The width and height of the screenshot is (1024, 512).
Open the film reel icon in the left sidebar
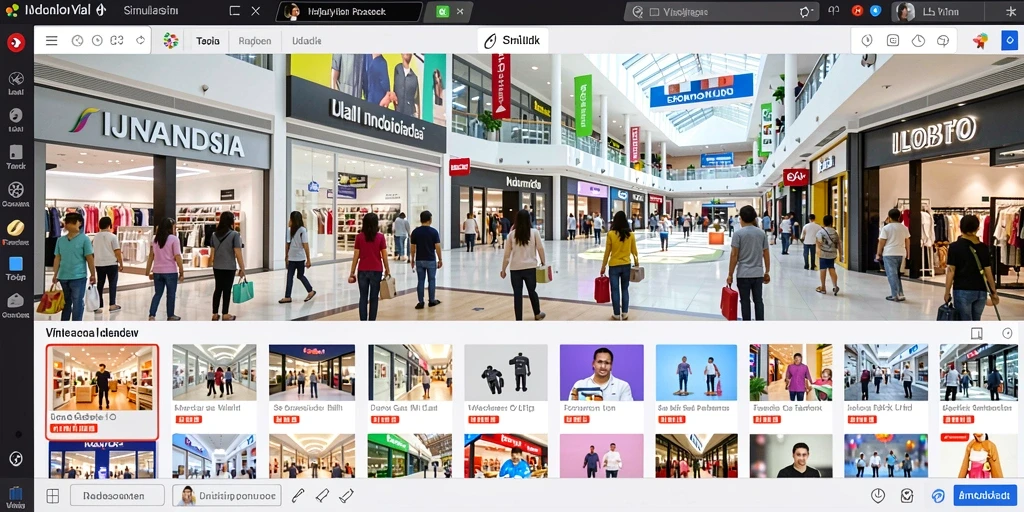click(16, 190)
